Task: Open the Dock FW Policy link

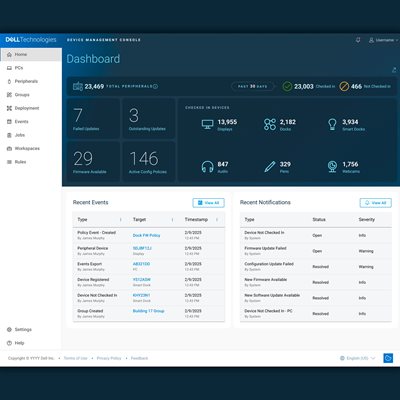Action: [x=146, y=235]
